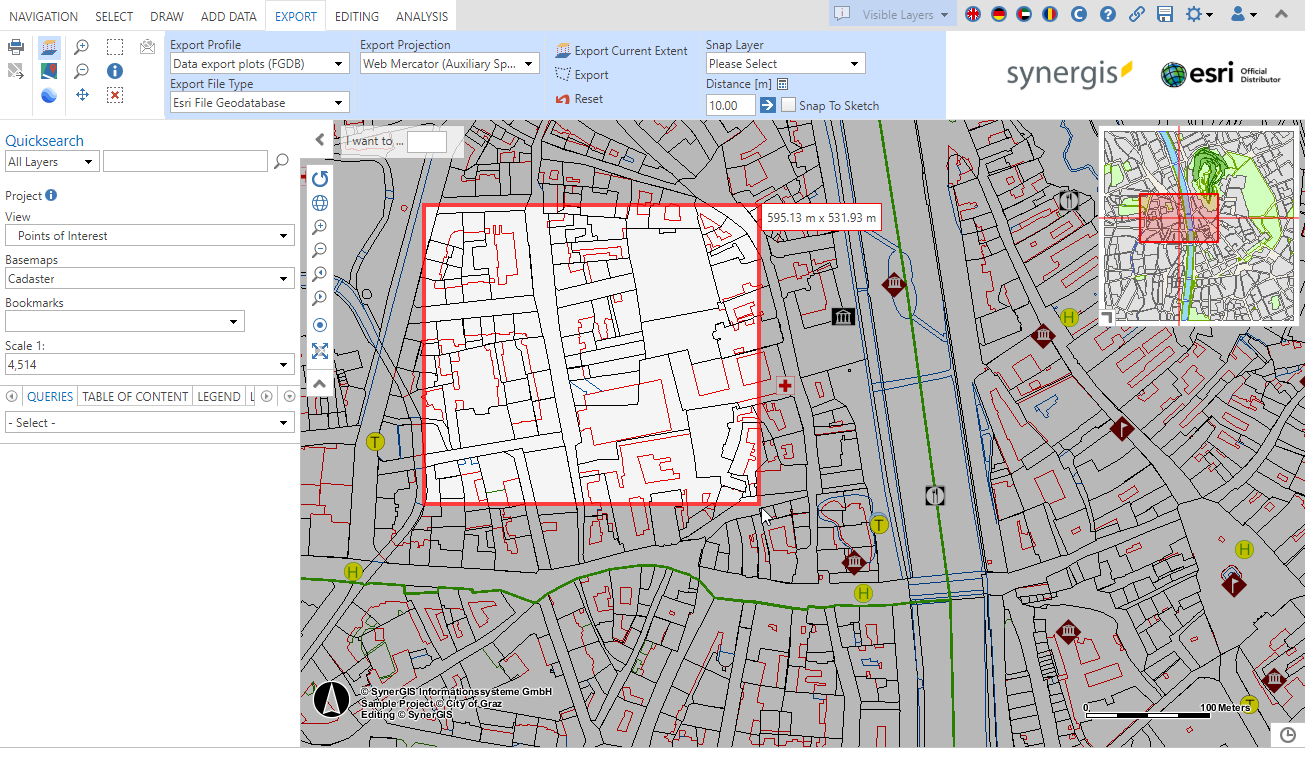
Task: Open the time slider clock icon bottom right
Action: point(1286,733)
